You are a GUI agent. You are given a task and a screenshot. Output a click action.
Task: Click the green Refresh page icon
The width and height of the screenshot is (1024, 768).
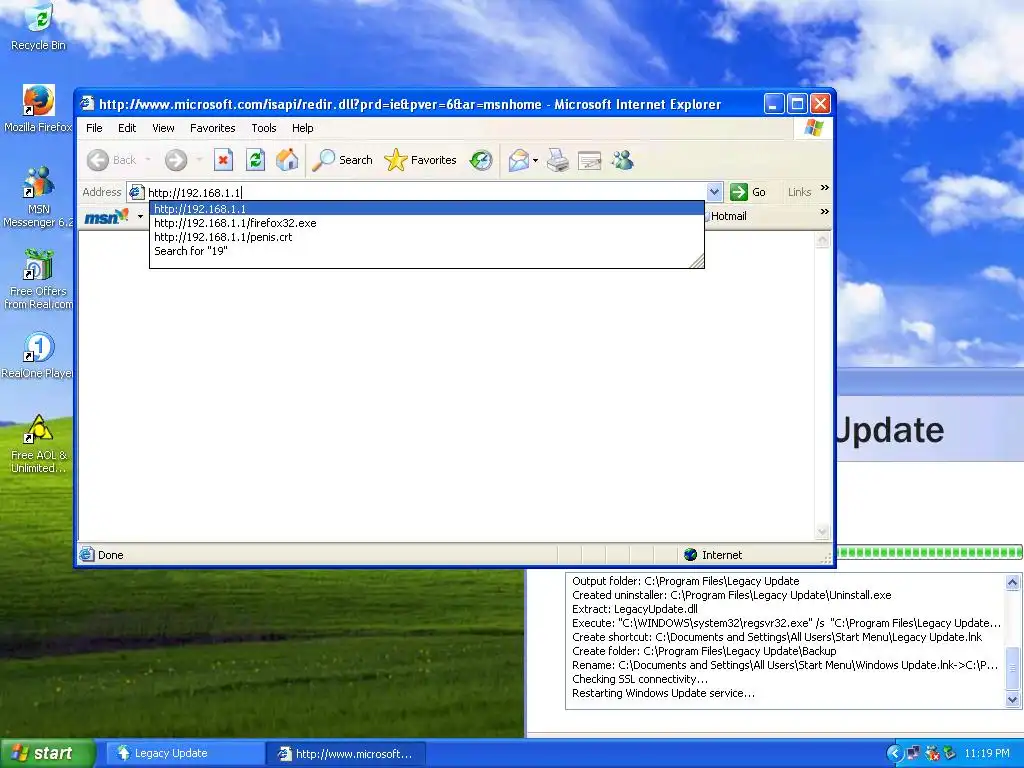(255, 160)
